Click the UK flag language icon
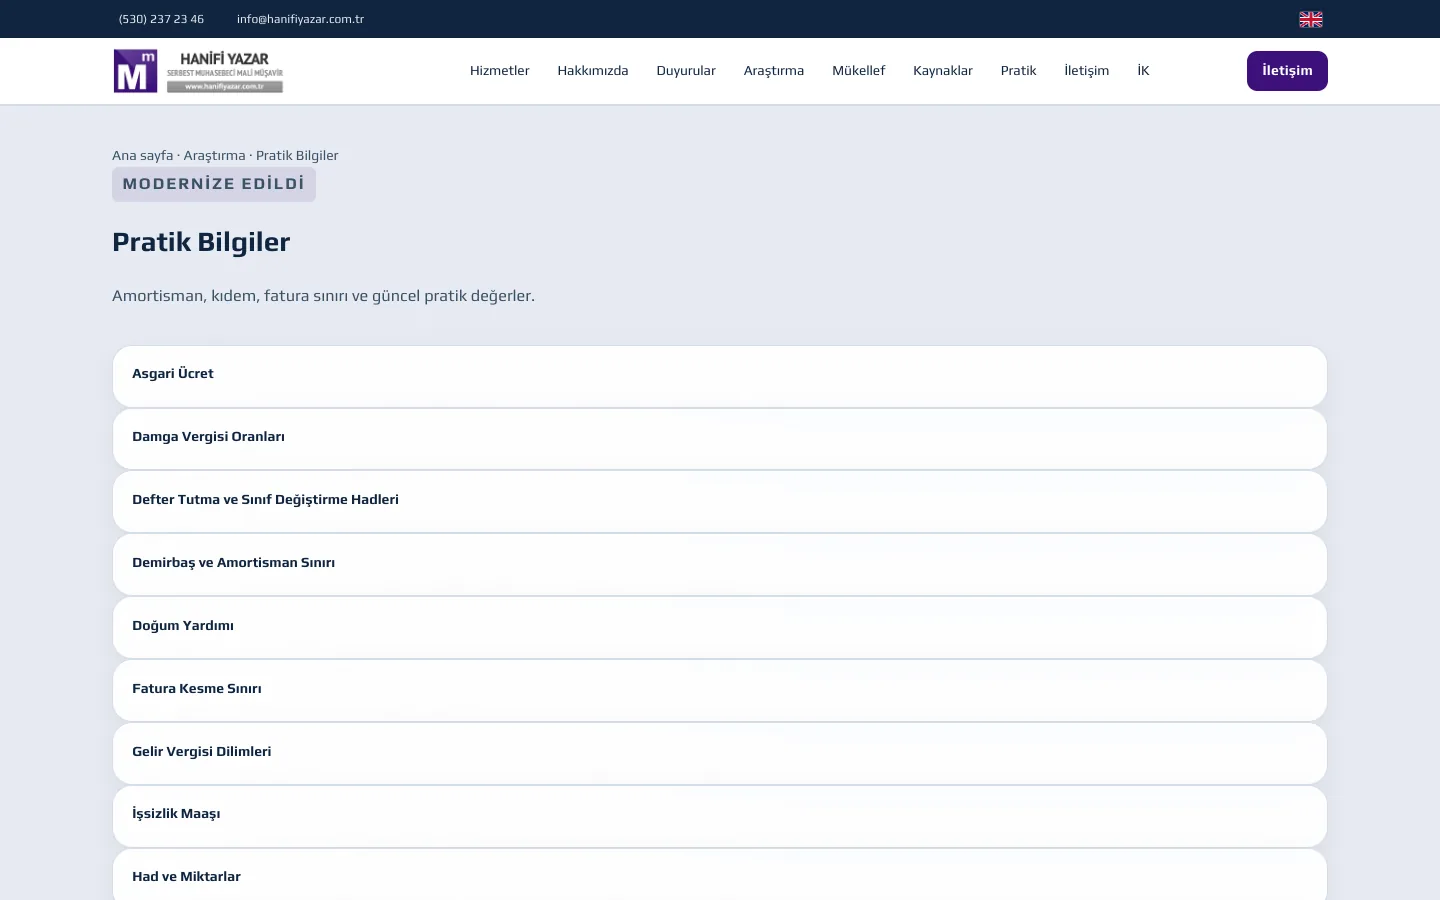1440x900 pixels. [x=1310, y=19]
